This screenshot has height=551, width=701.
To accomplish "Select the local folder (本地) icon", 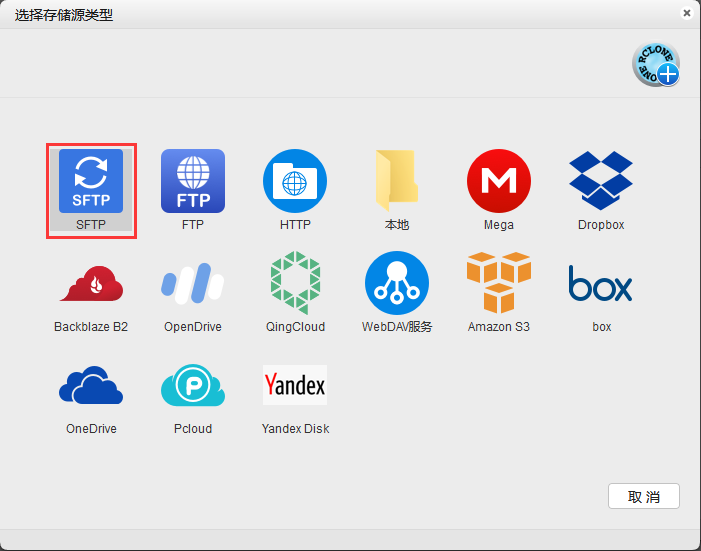I will click(x=397, y=181).
